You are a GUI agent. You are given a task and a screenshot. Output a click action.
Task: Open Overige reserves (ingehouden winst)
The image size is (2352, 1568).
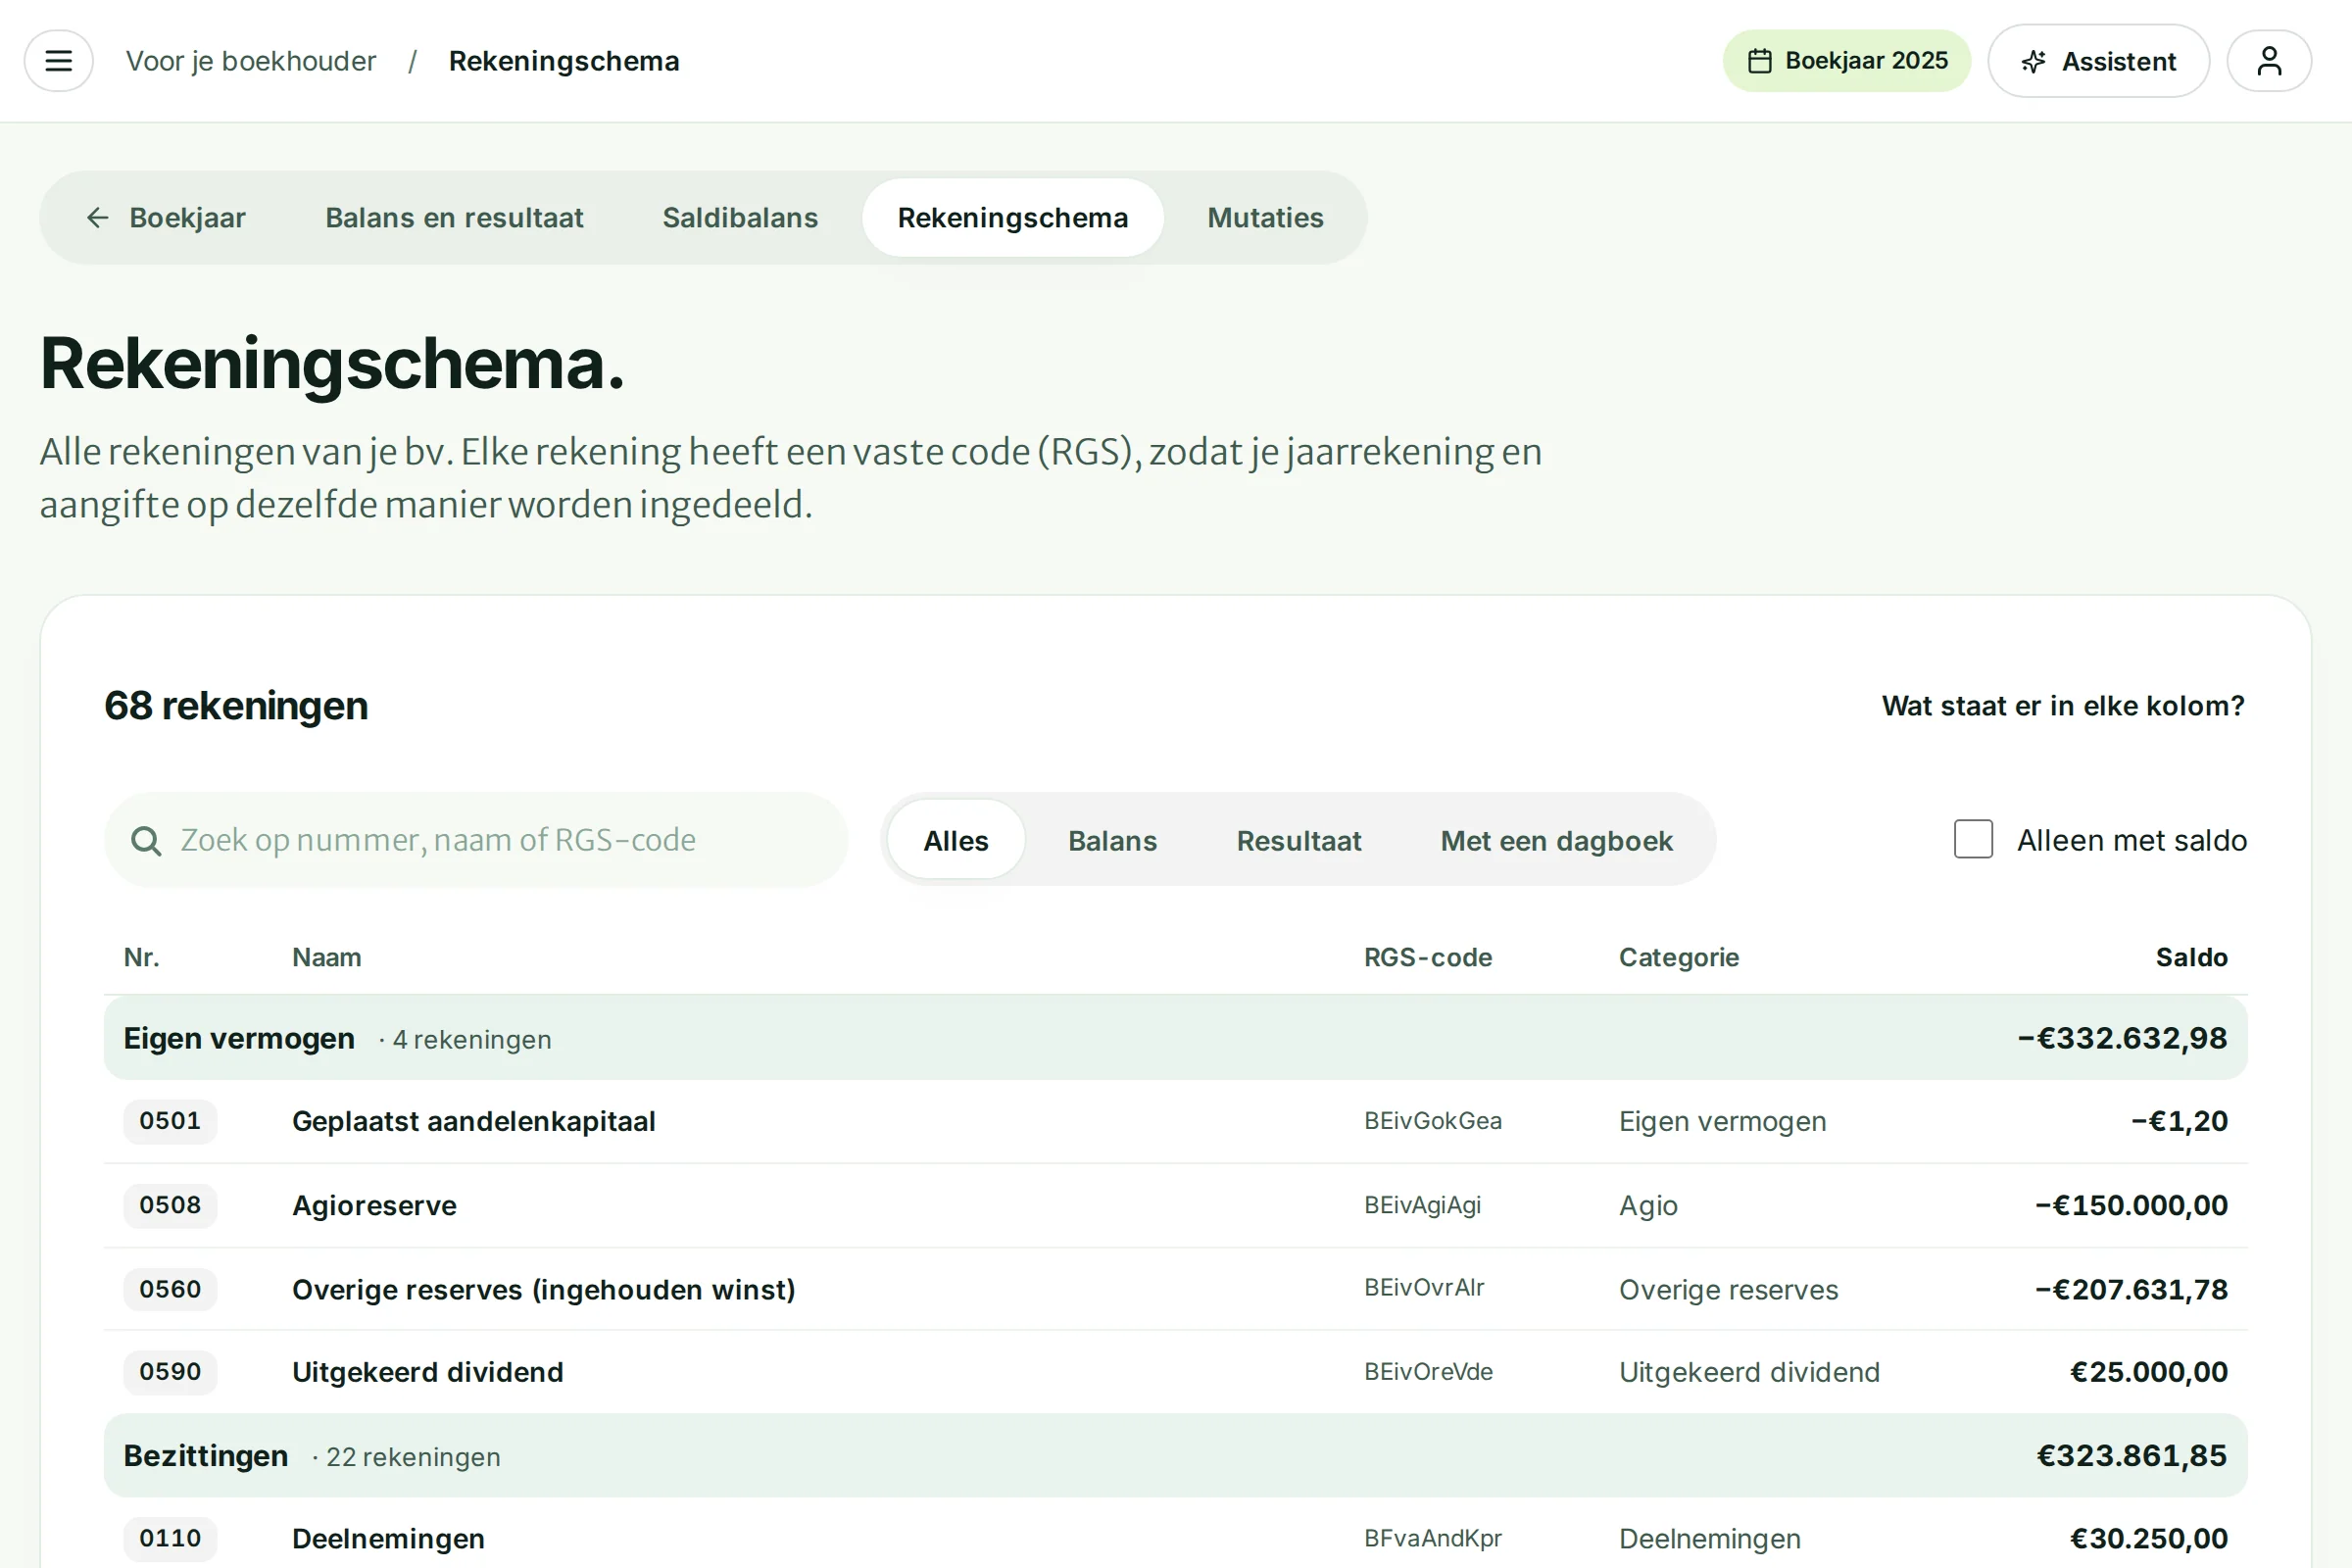pyautogui.click(x=544, y=1290)
